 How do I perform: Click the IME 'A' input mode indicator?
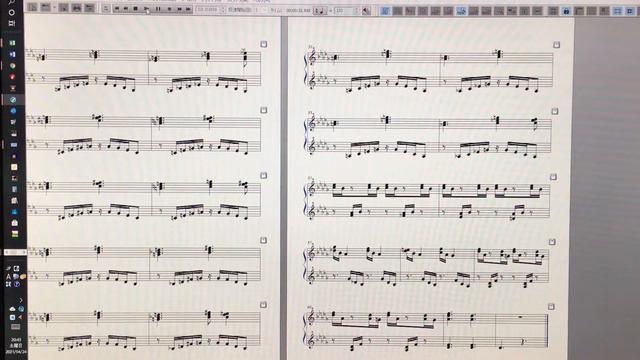point(8,276)
